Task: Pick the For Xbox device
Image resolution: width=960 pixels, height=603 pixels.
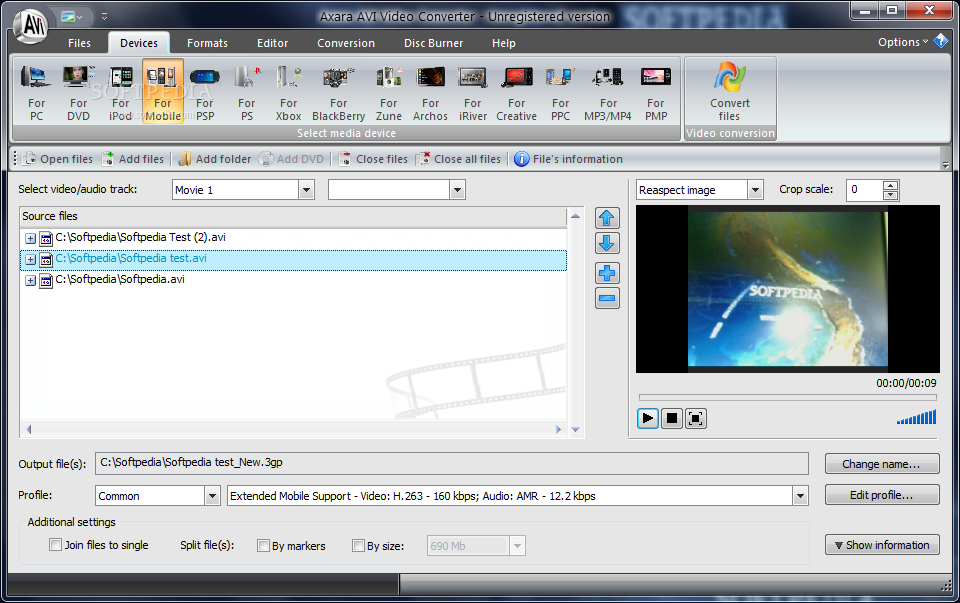Action: pyautogui.click(x=288, y=92)
